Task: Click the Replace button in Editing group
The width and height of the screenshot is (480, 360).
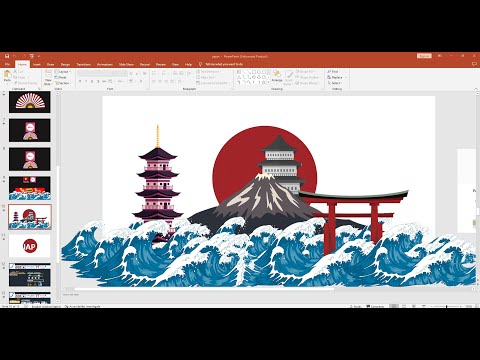Action: [336, 77]
